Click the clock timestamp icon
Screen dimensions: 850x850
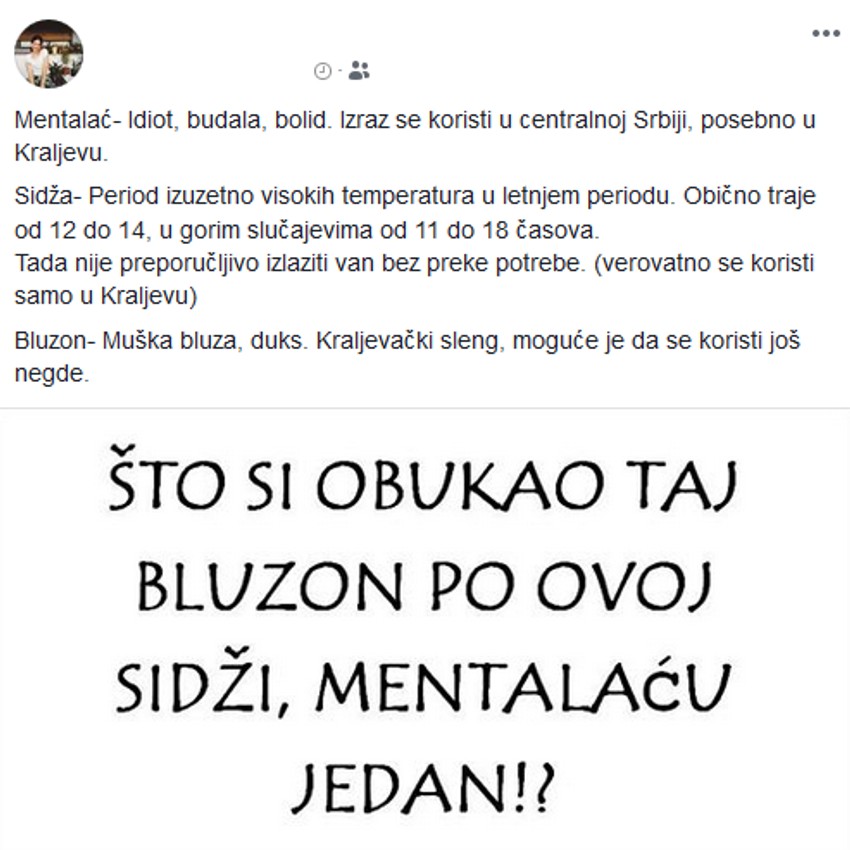[x=323, y=71]
